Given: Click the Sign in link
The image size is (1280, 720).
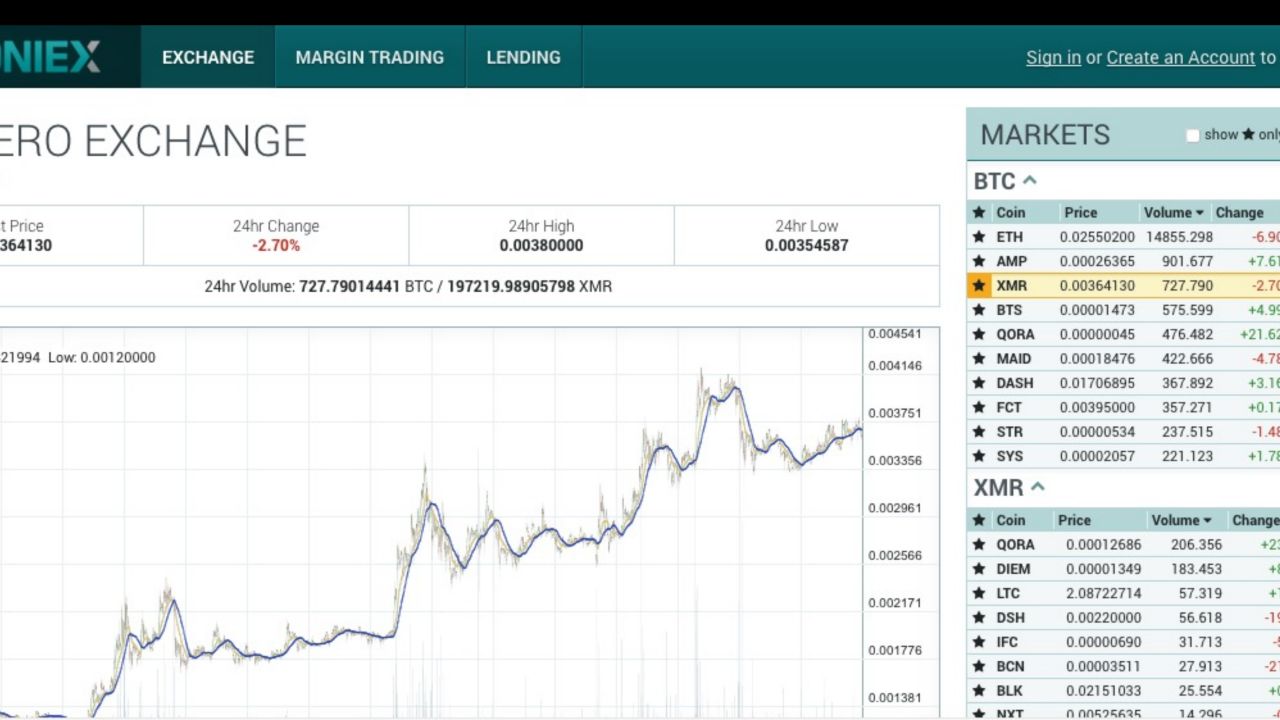Looking at the screenshot, I should click(1053, 57).
